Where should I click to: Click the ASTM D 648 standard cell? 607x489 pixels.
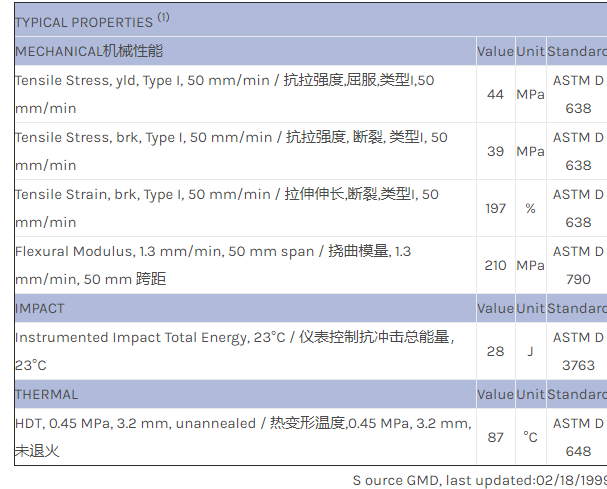(578, 437)
